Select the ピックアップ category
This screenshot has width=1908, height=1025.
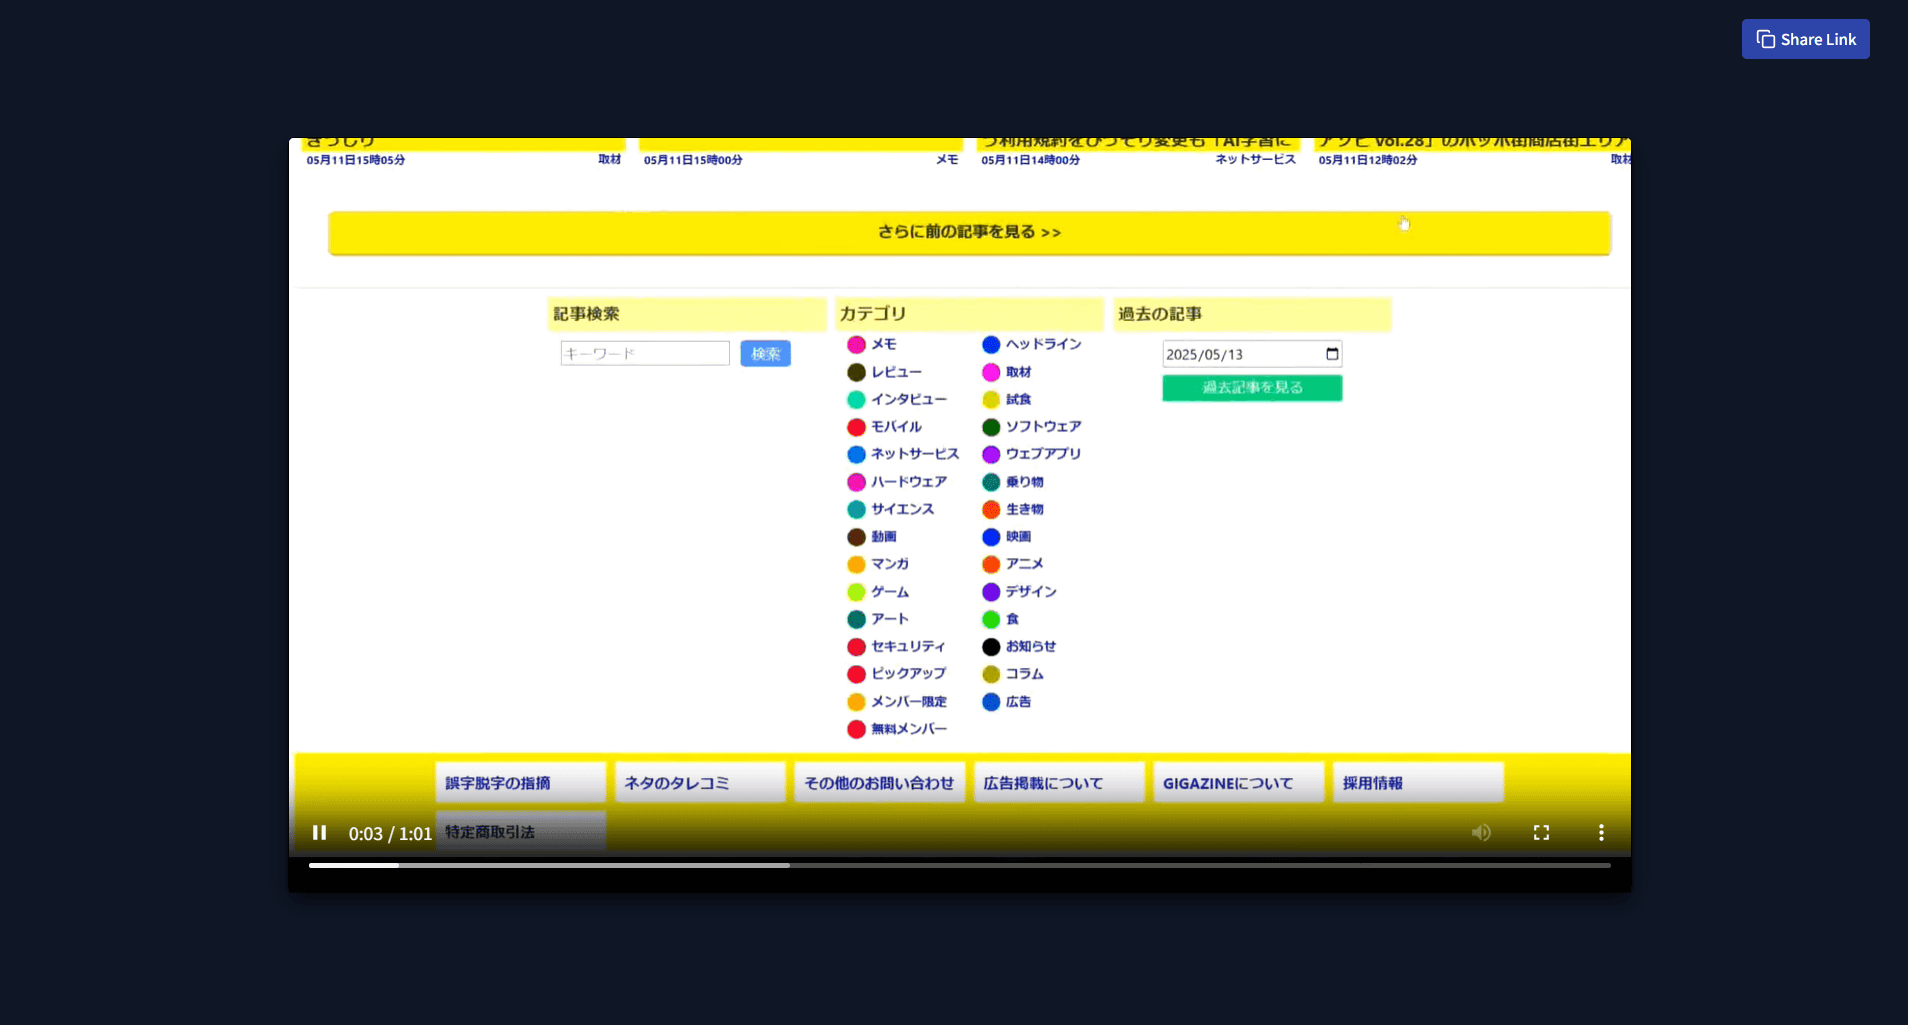point(897,674)
